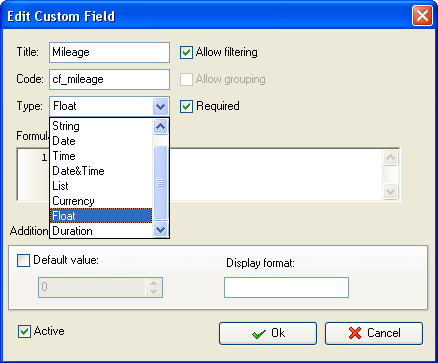Click the Display format input field
438x363 pixels.
[286, 287]
